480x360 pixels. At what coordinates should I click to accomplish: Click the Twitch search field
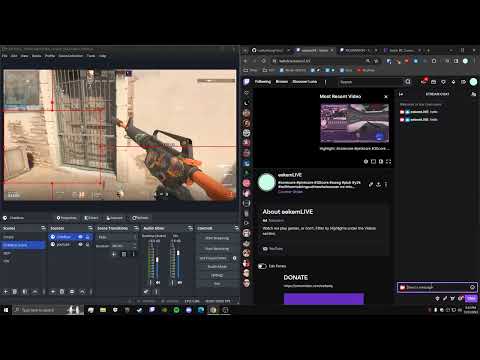point(370,82)
